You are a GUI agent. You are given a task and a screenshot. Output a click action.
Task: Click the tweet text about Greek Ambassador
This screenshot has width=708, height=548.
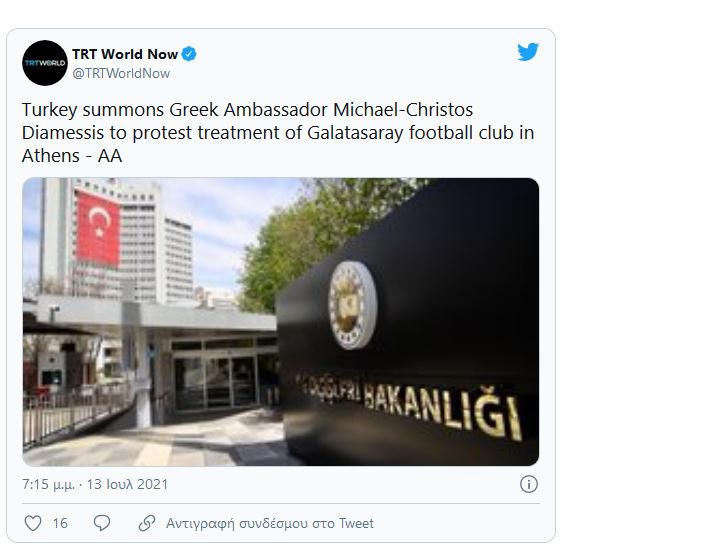(278, 133)
